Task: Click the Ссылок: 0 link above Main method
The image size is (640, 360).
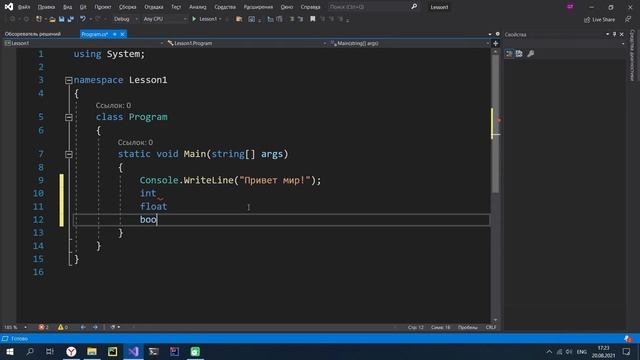Action: tap(135, 142)
